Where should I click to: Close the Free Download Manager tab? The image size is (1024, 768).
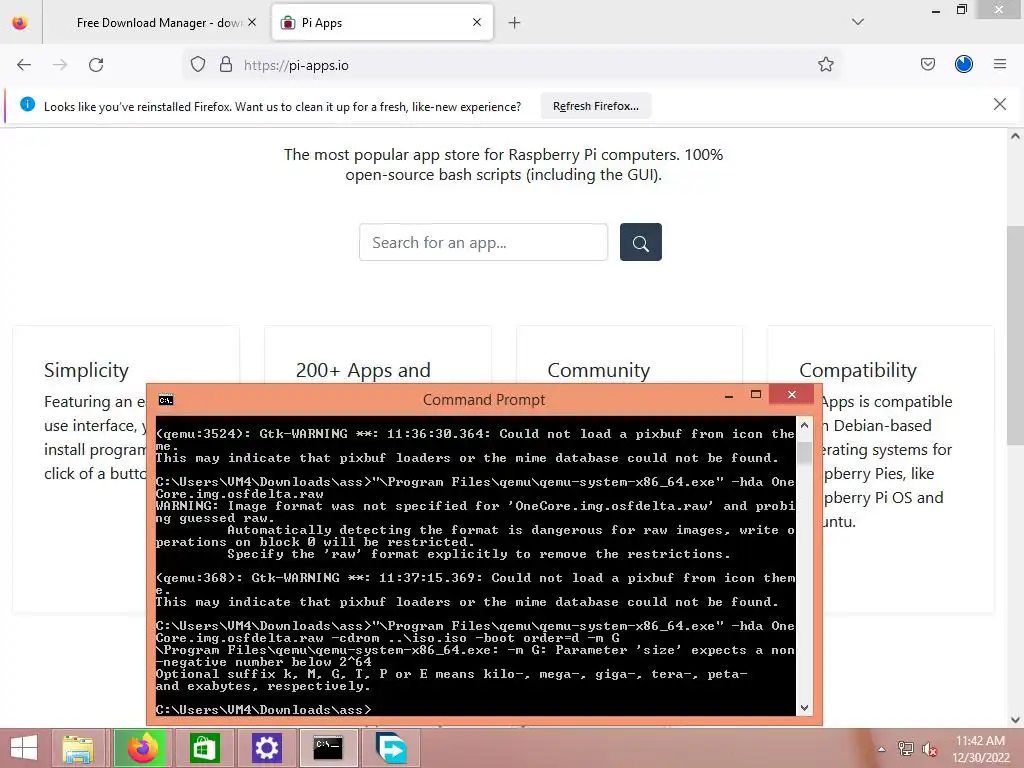pyautogui.click(x=252, y=22)
